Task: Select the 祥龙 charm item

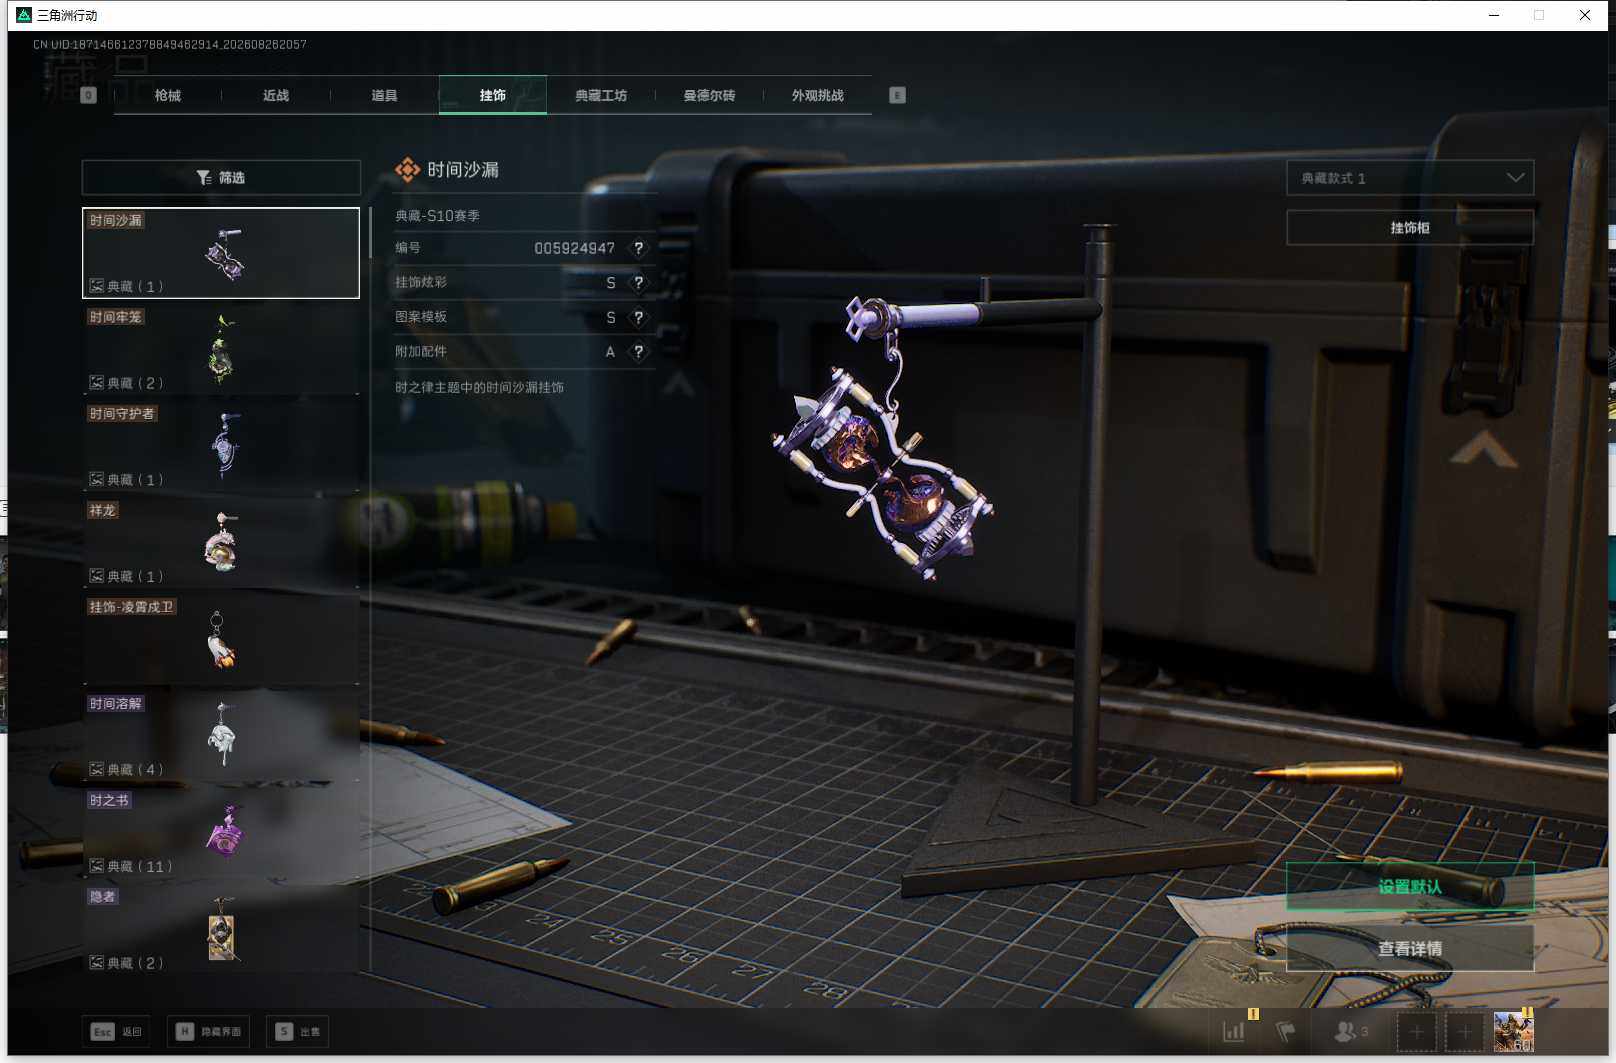Action: pos(221,543)
